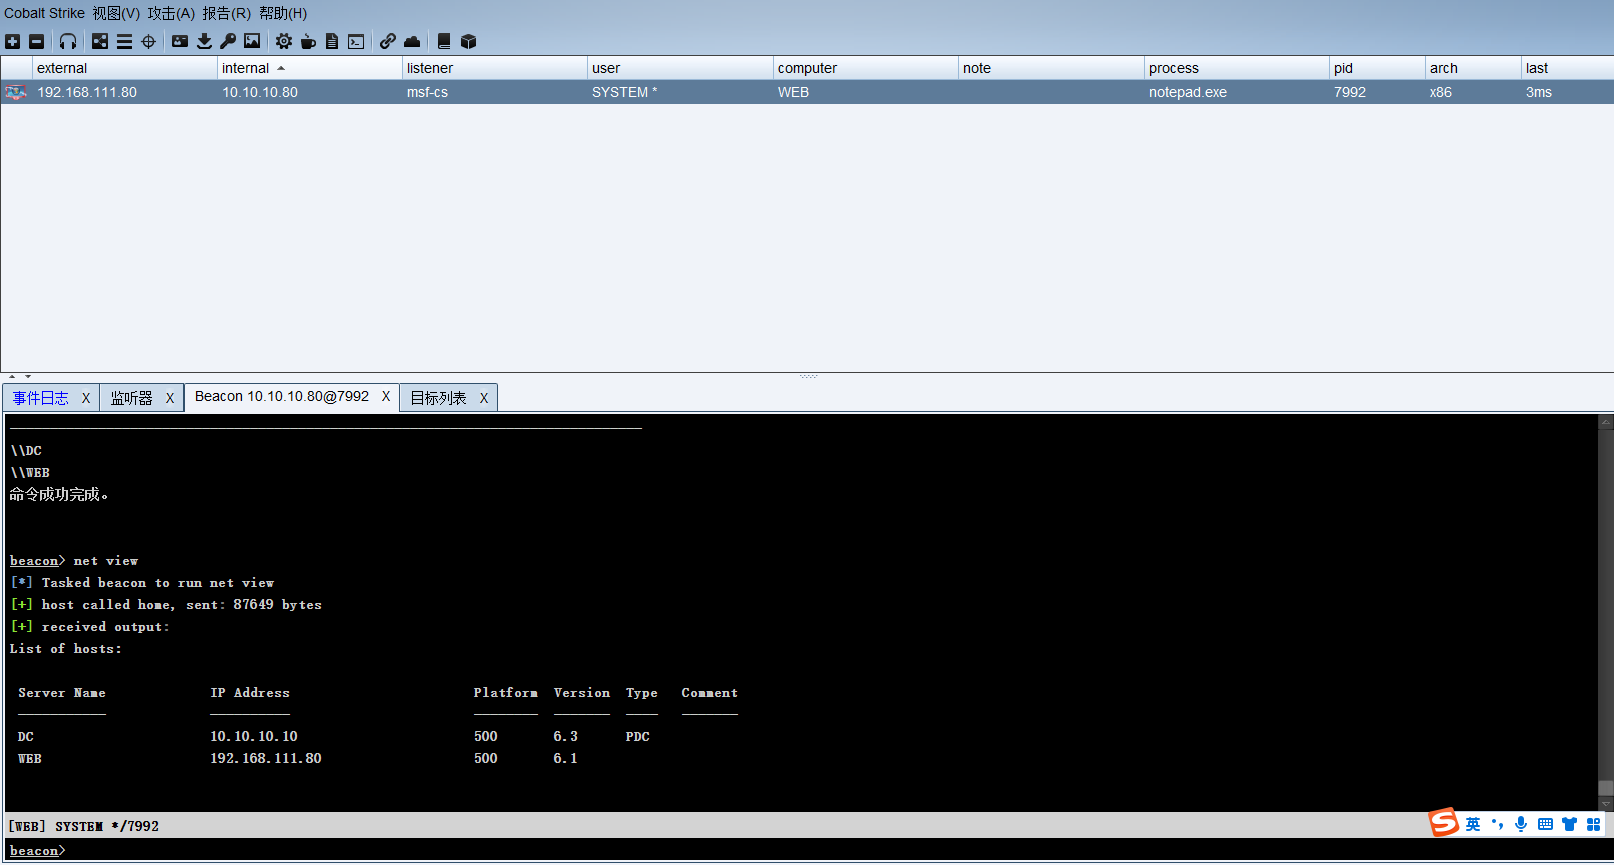
Task: Open the 帮助(H) menu
Action: (x=283, y=13)
